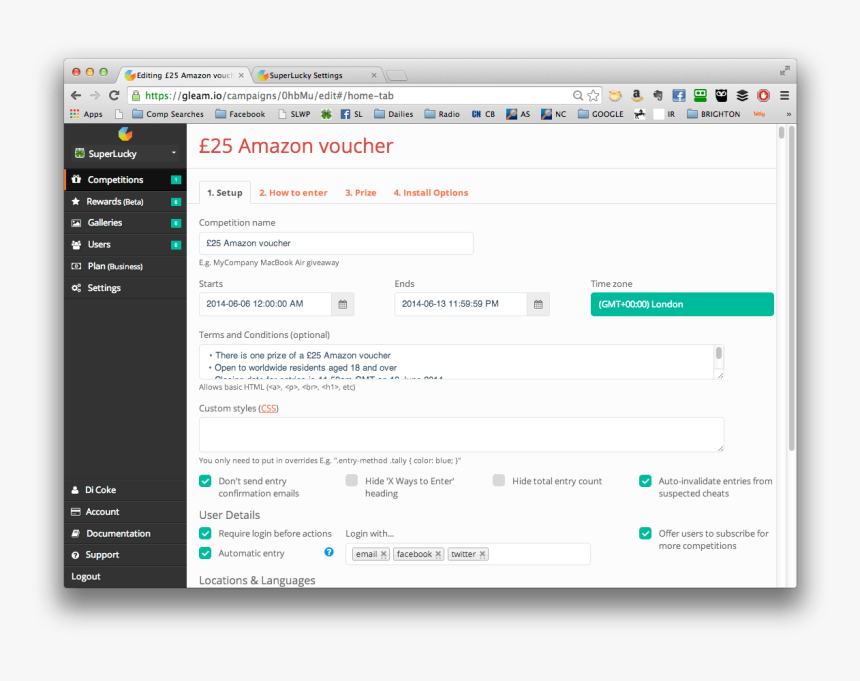Image resolution: width=860 pixels, height=681 pixels.
Task: Open the Dailies bookmark folder
Action: [x=394, y=114]
